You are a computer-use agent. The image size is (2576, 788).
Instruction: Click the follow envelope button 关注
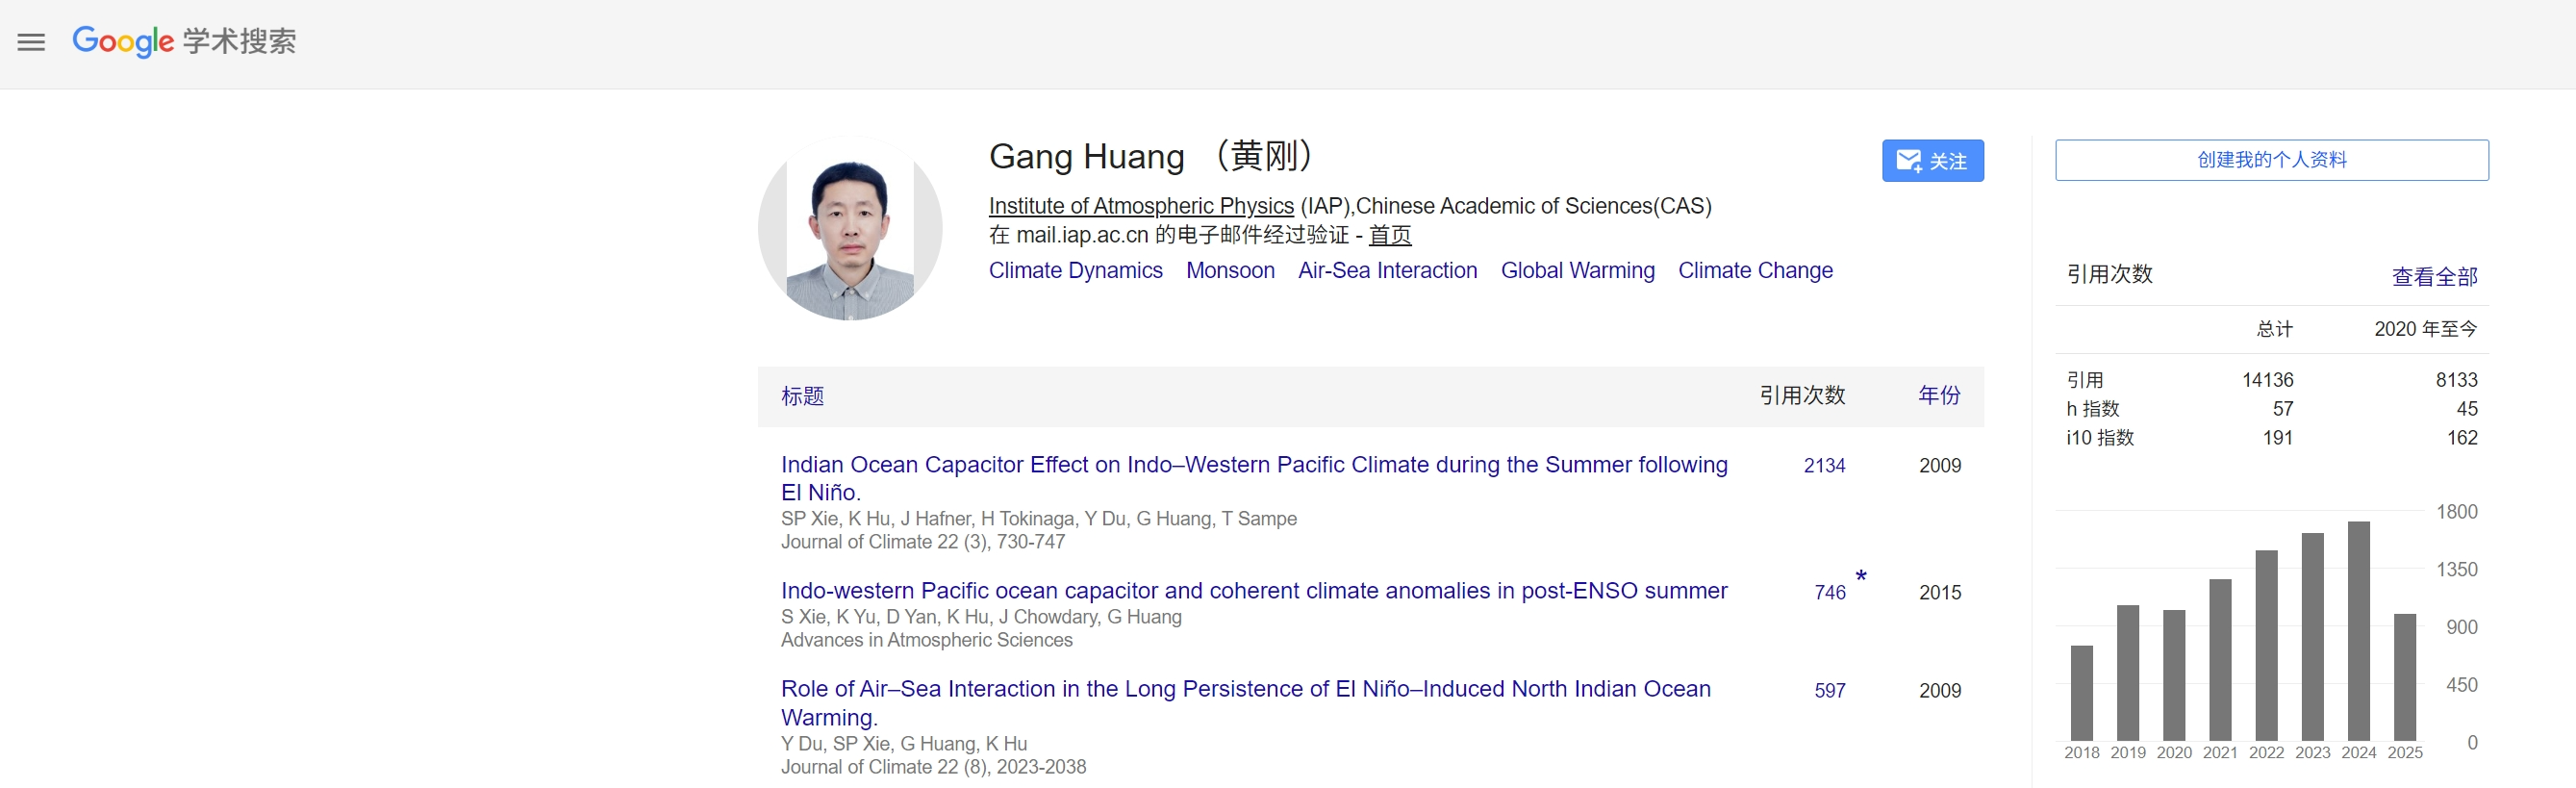(x=1932, y=160)
